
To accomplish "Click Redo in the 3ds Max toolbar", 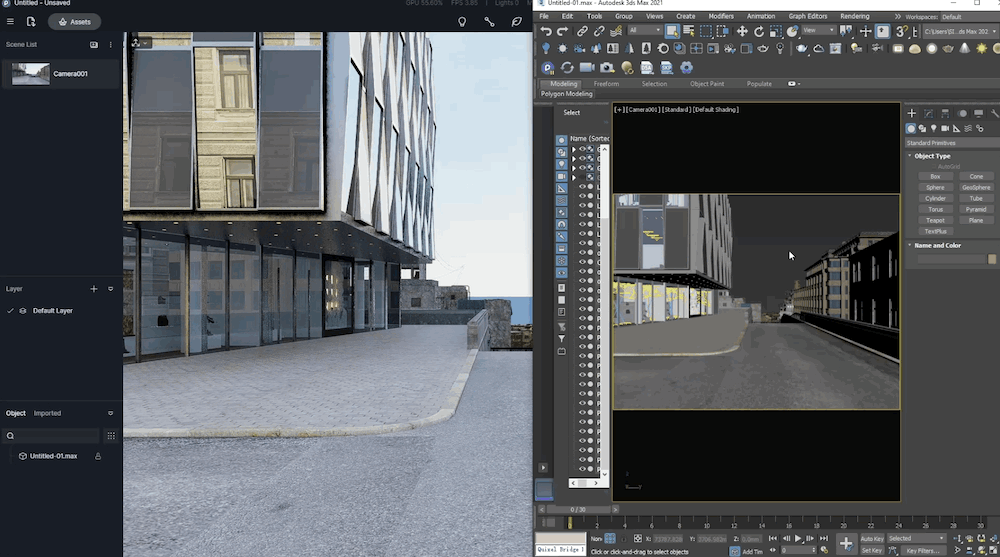I will point(562,31).
